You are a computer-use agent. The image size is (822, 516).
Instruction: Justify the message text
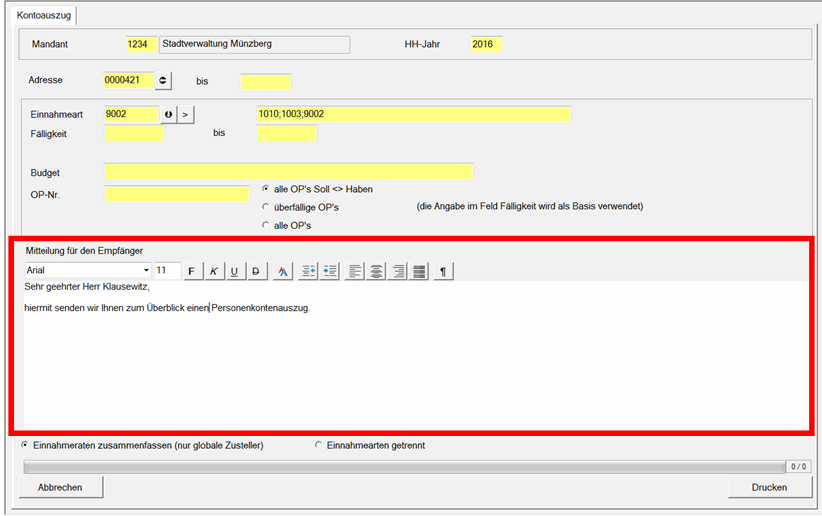[419, 271]
